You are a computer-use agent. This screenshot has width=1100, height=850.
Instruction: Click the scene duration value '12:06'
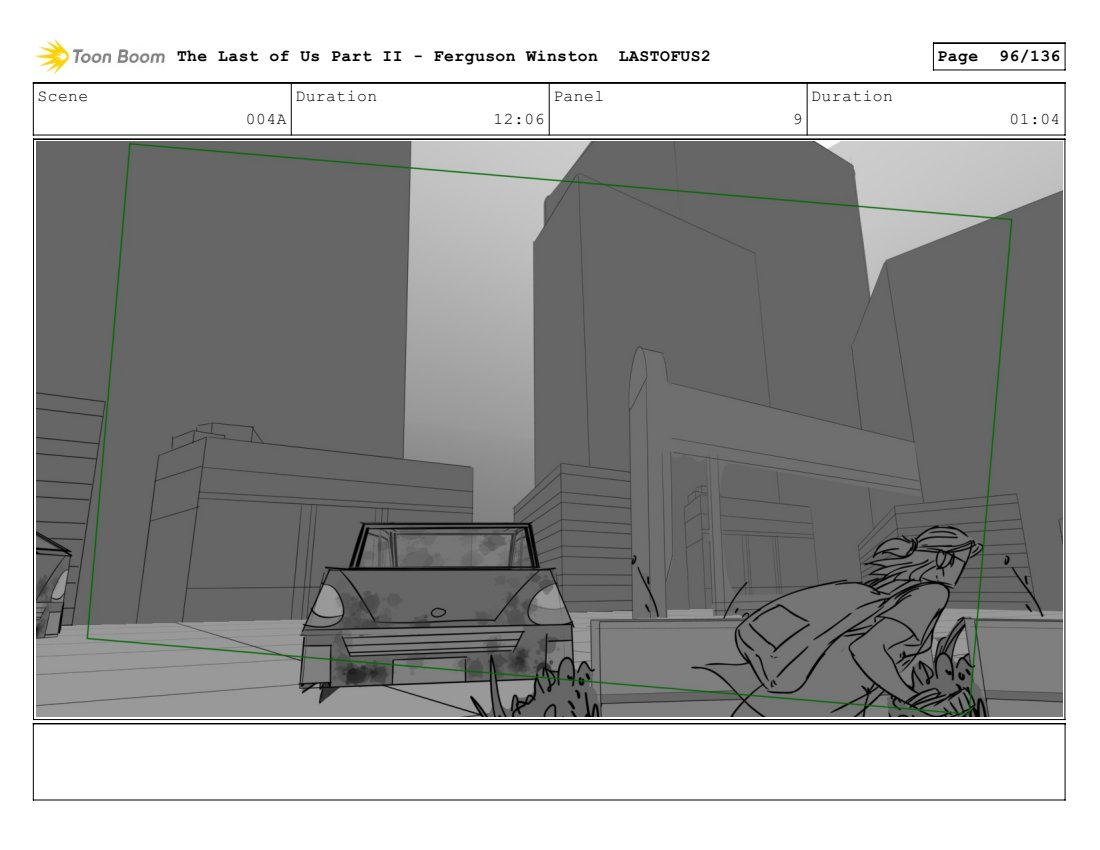518,119
